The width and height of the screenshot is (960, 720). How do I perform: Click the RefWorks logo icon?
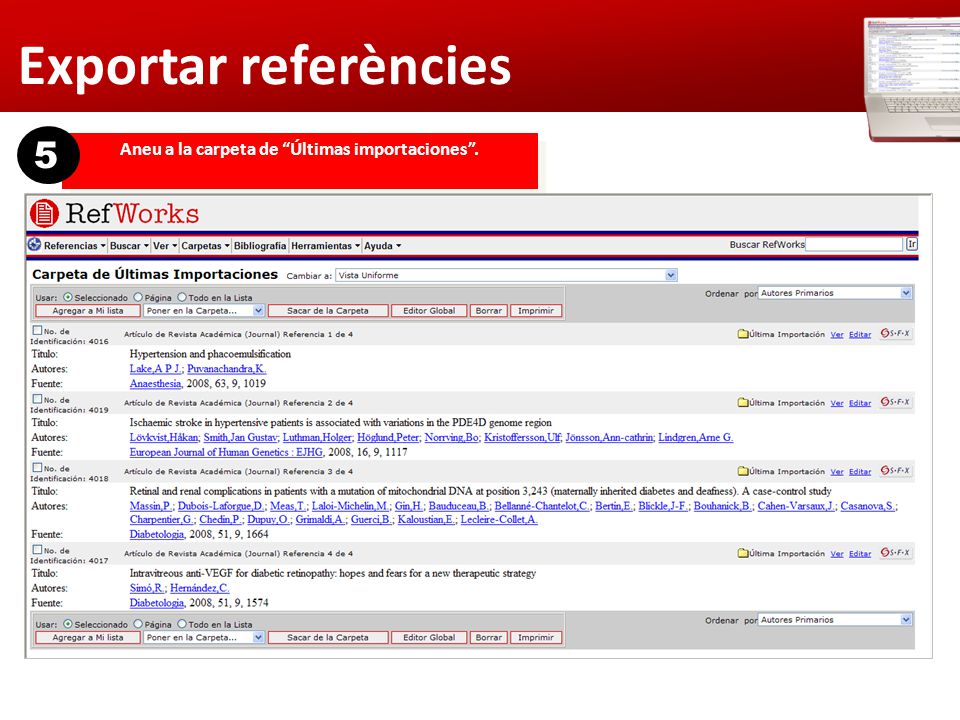tap(44, 214)
